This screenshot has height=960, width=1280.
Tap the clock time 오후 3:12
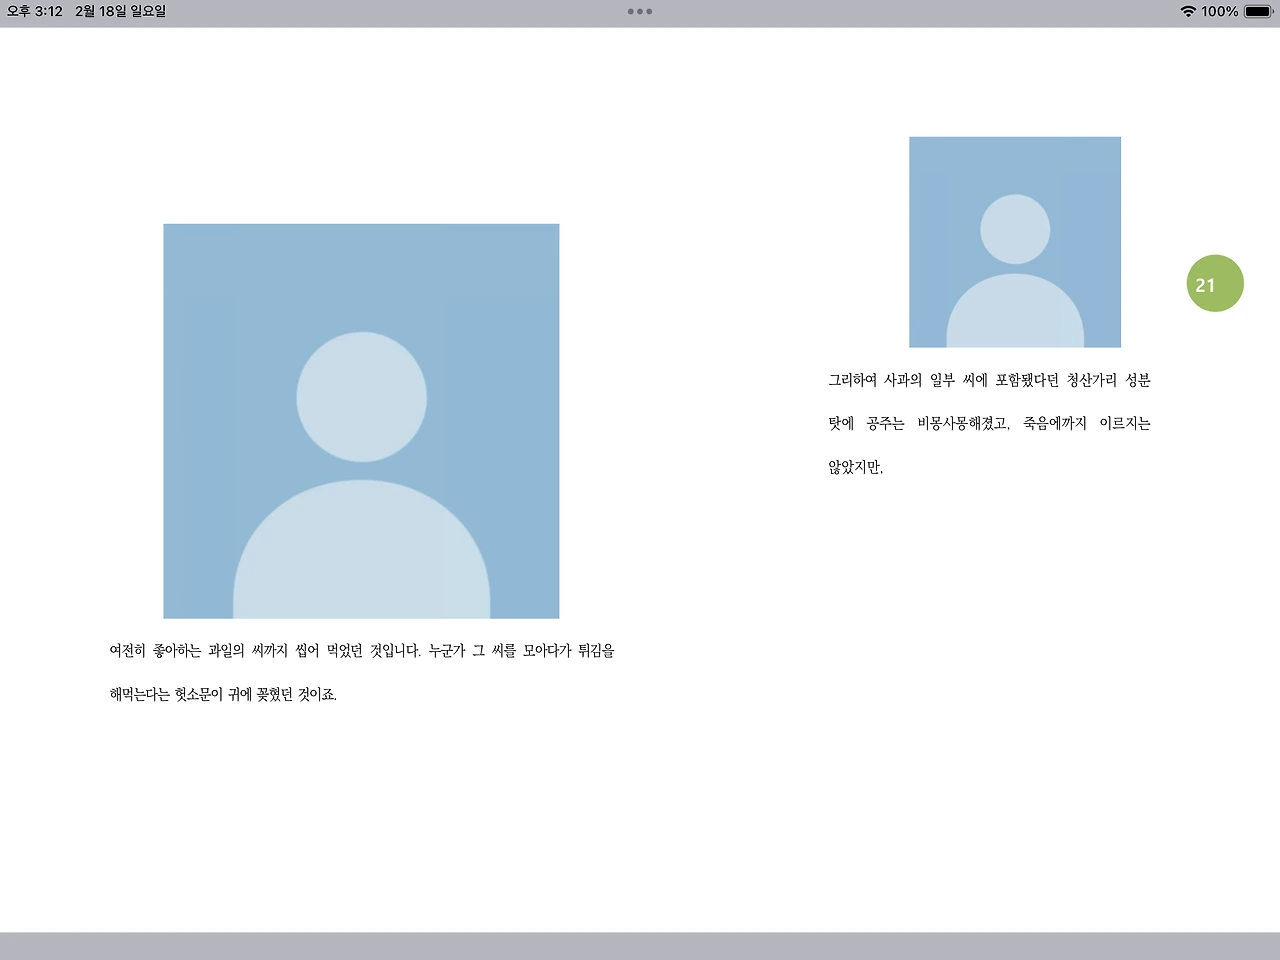click(35, 12)
